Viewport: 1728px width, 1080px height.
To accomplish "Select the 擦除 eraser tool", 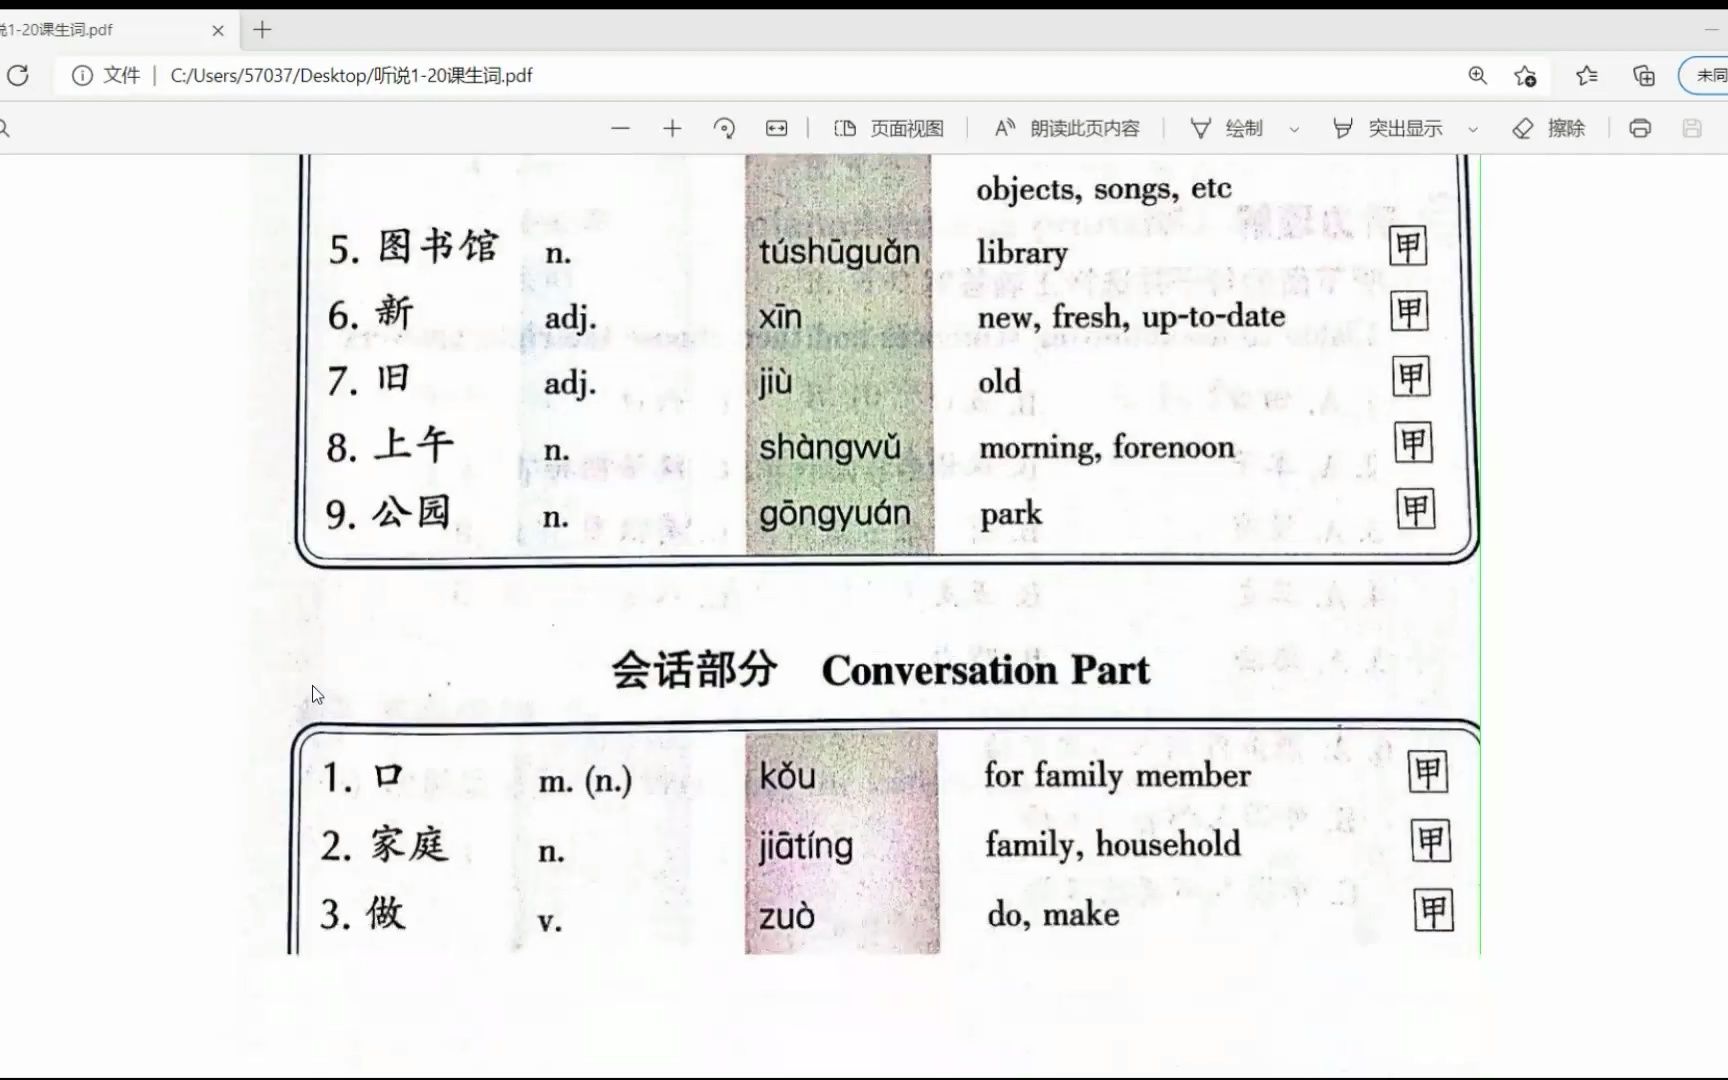I will tap(1549, 128).
